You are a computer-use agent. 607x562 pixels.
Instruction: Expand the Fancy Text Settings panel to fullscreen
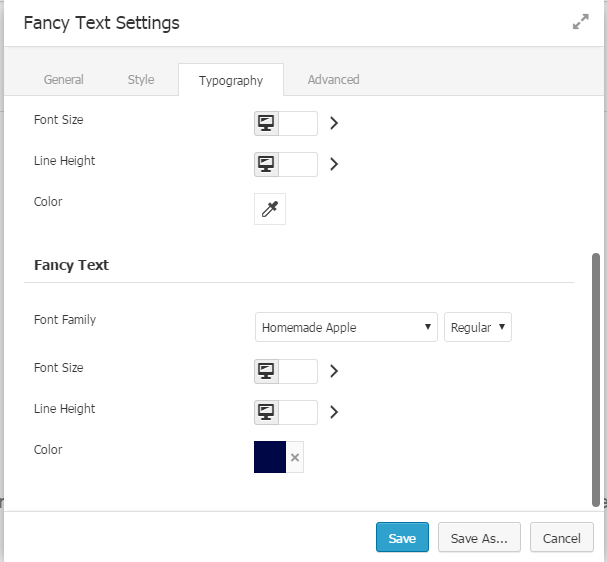pos(580,22)
